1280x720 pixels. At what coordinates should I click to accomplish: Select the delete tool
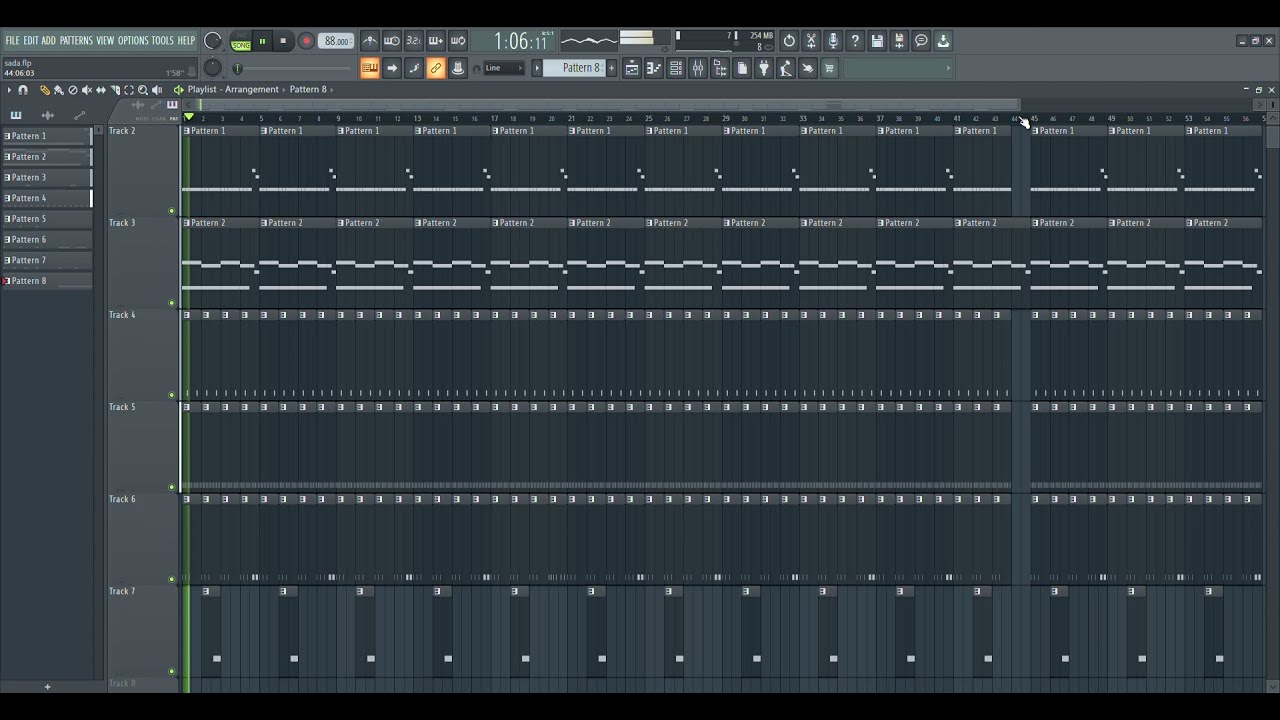point(72,90)
